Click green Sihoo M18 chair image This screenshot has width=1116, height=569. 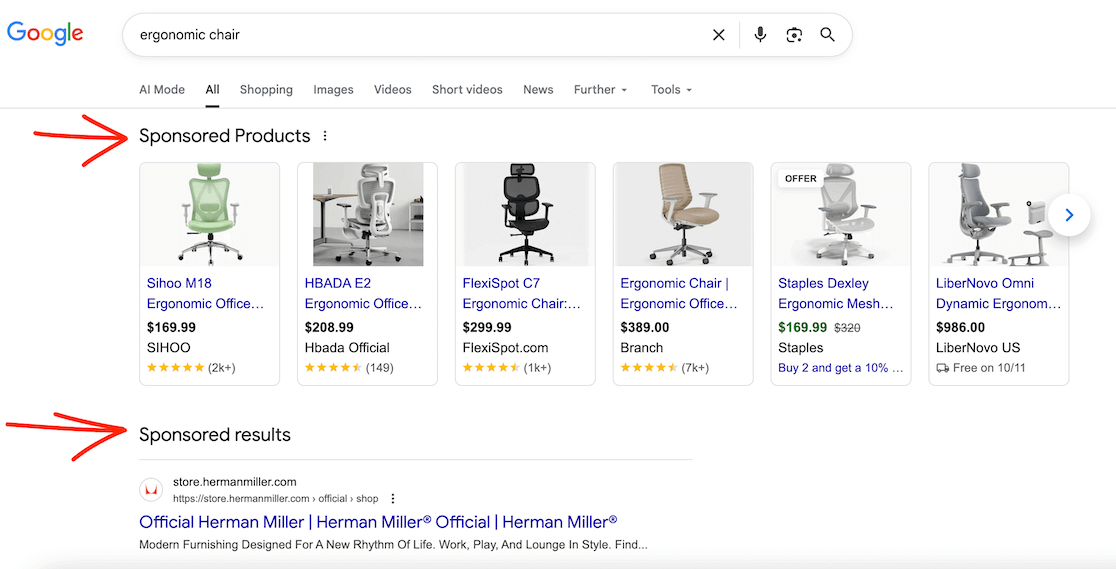click(x=209, y=214)
